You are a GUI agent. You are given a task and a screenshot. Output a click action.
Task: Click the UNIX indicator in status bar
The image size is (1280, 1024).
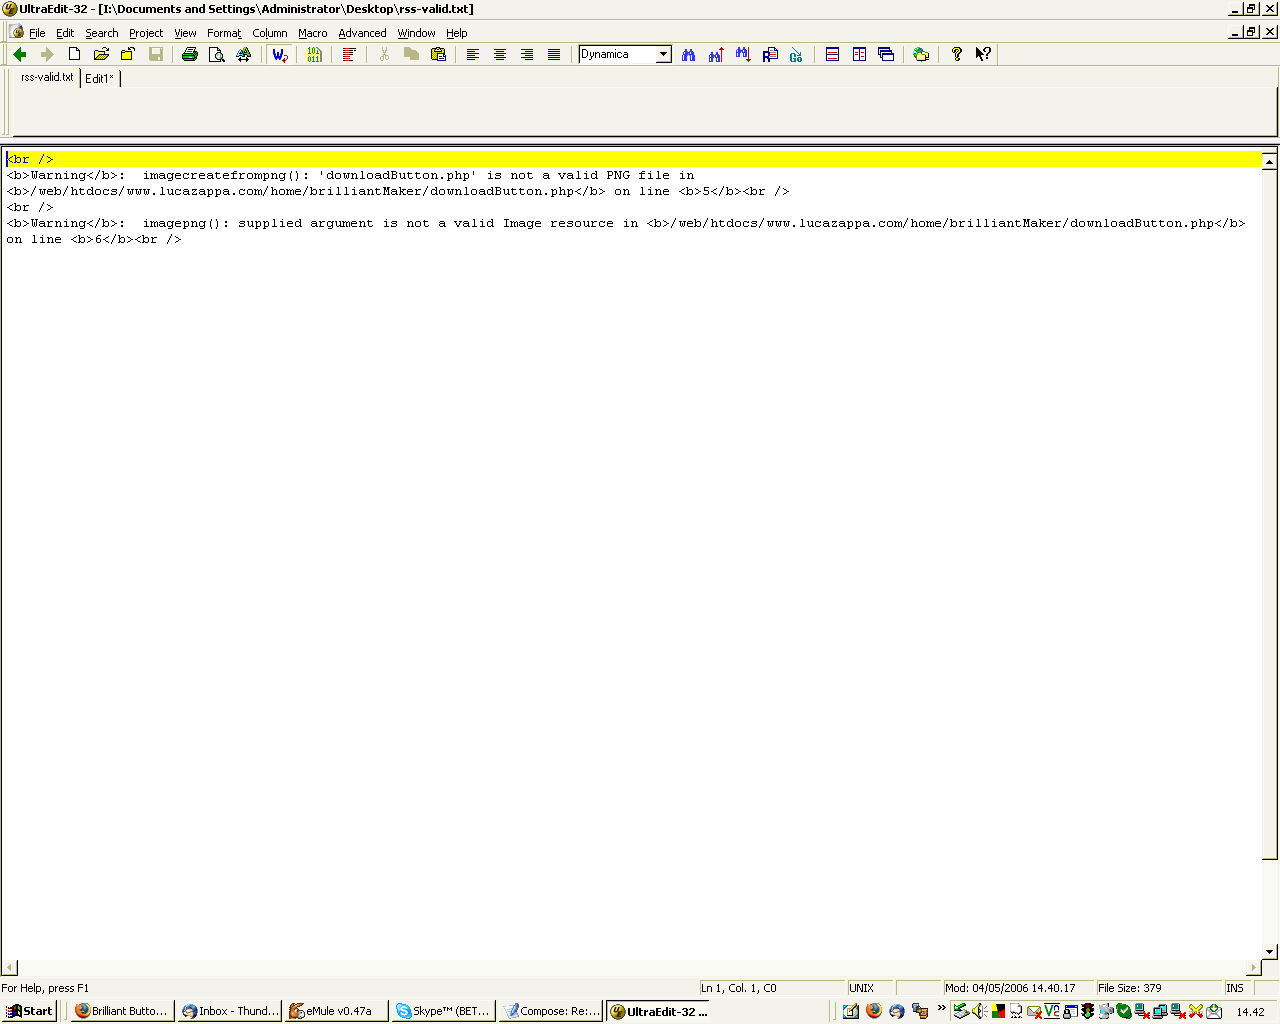[862, 988]
